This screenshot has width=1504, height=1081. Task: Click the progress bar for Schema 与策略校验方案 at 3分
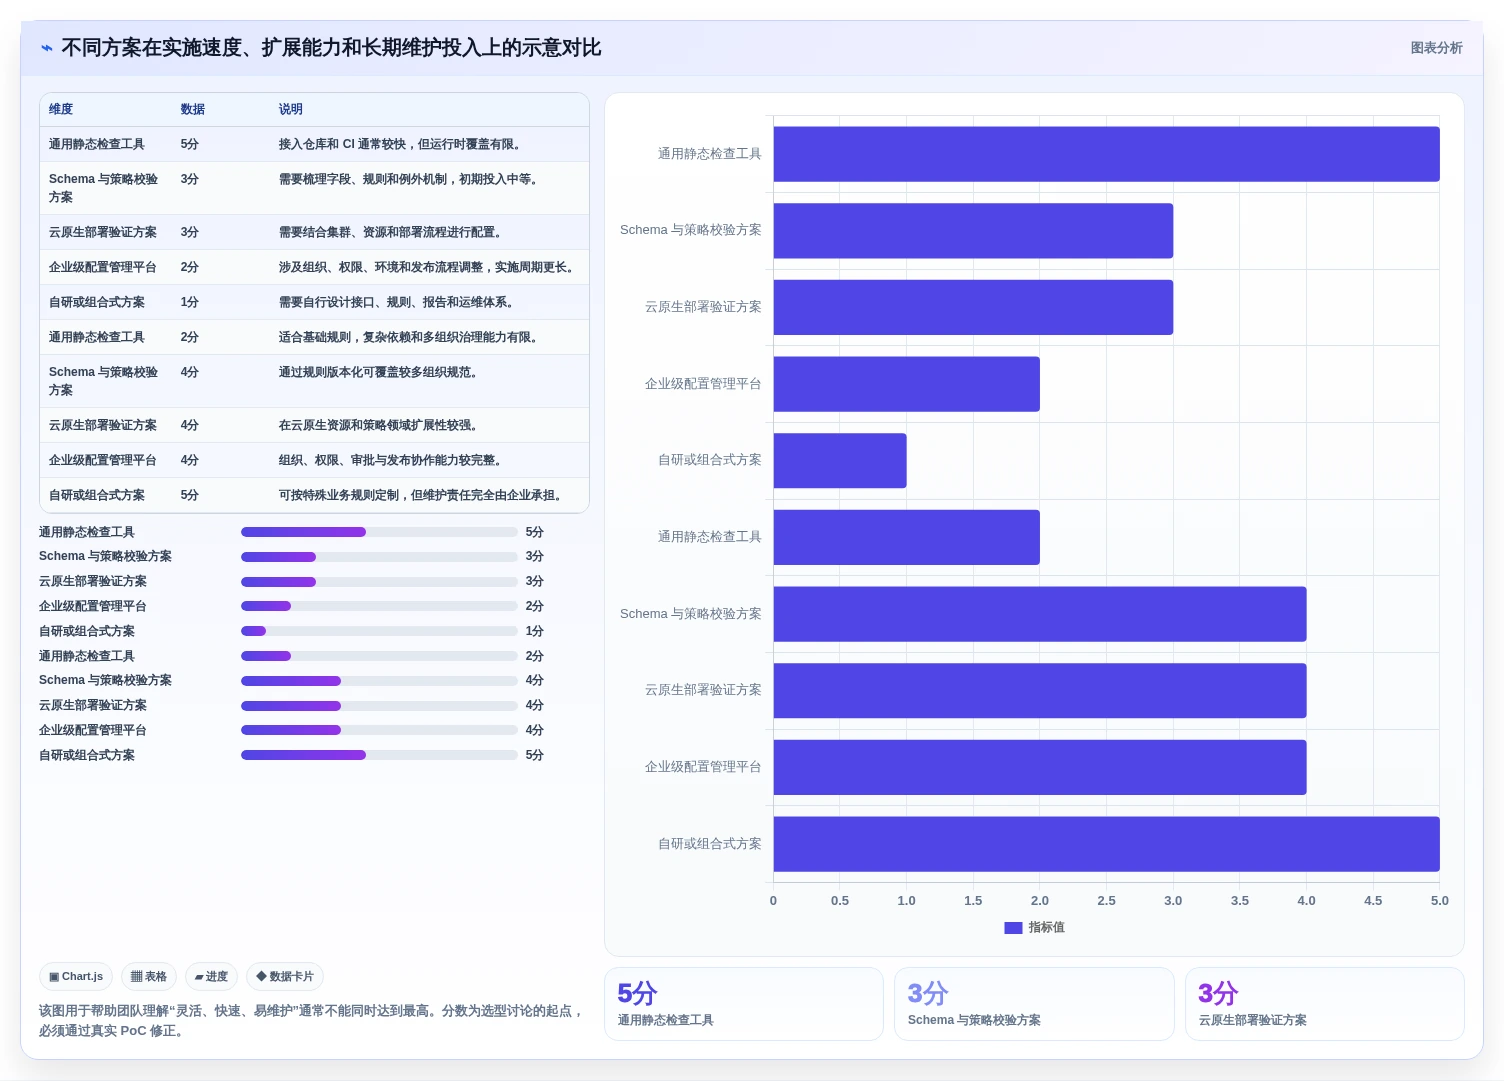(379, 557)
